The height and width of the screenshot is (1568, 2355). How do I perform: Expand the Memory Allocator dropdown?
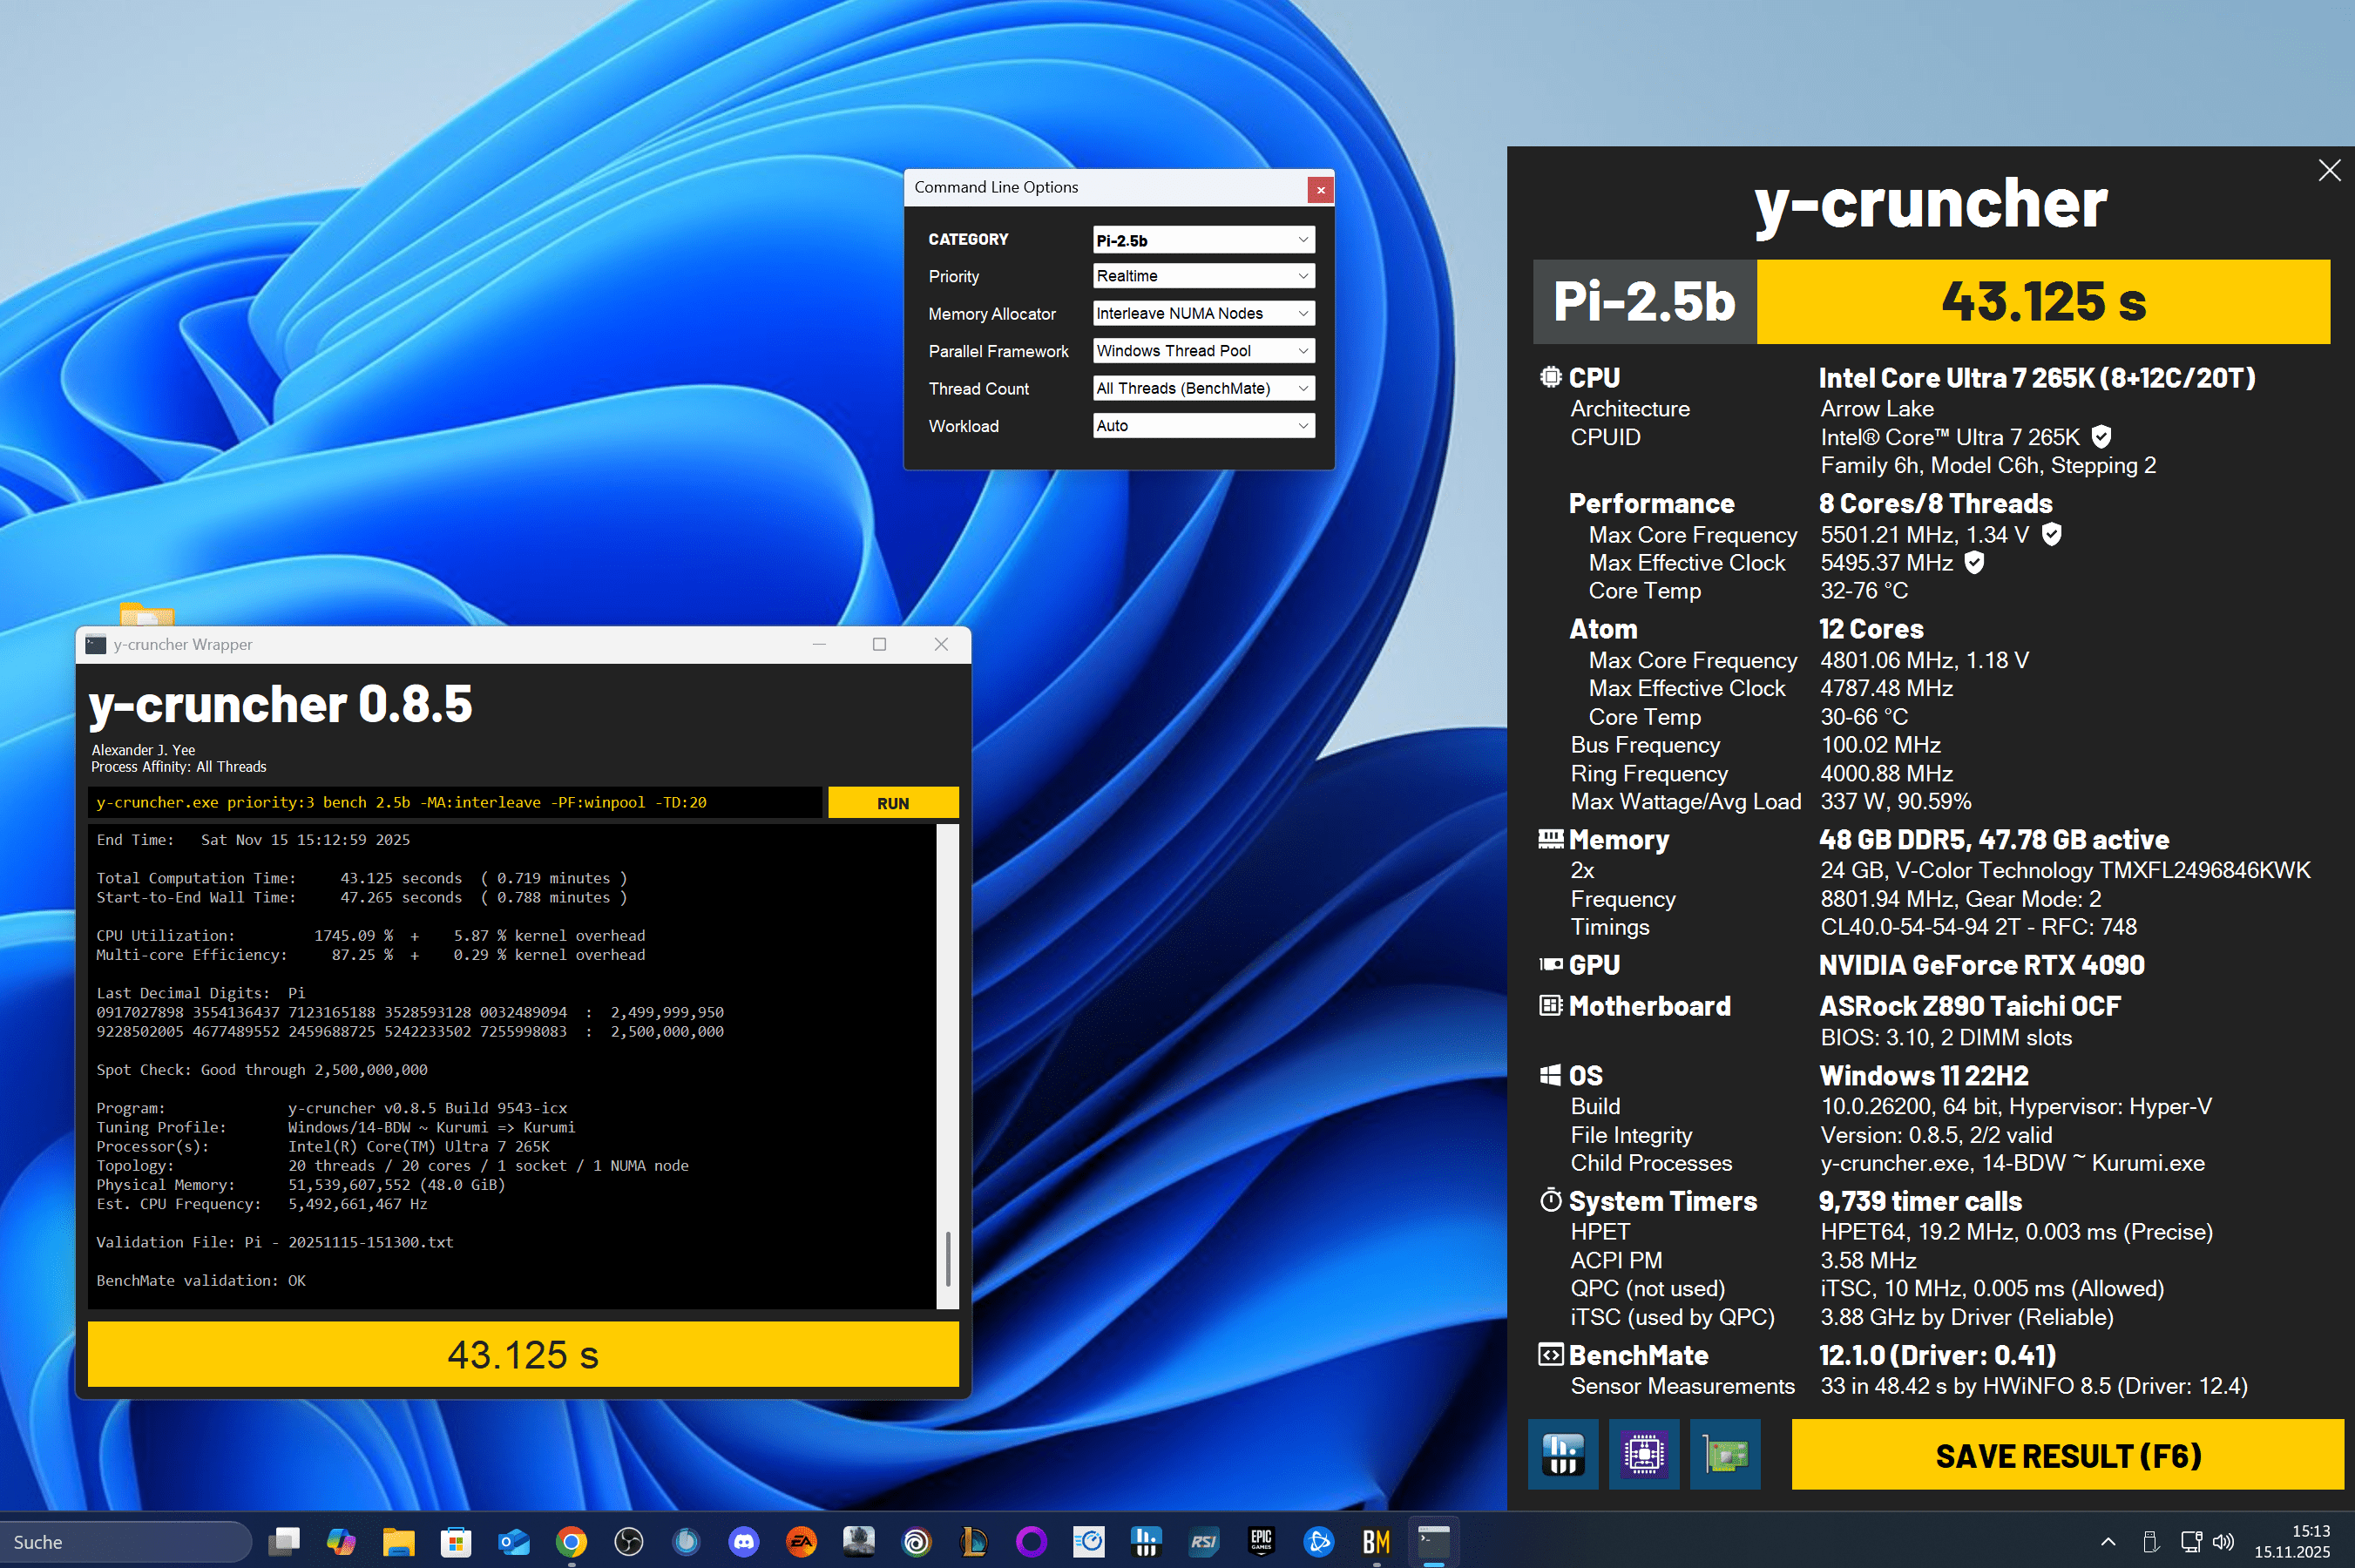pos(1203,313)
